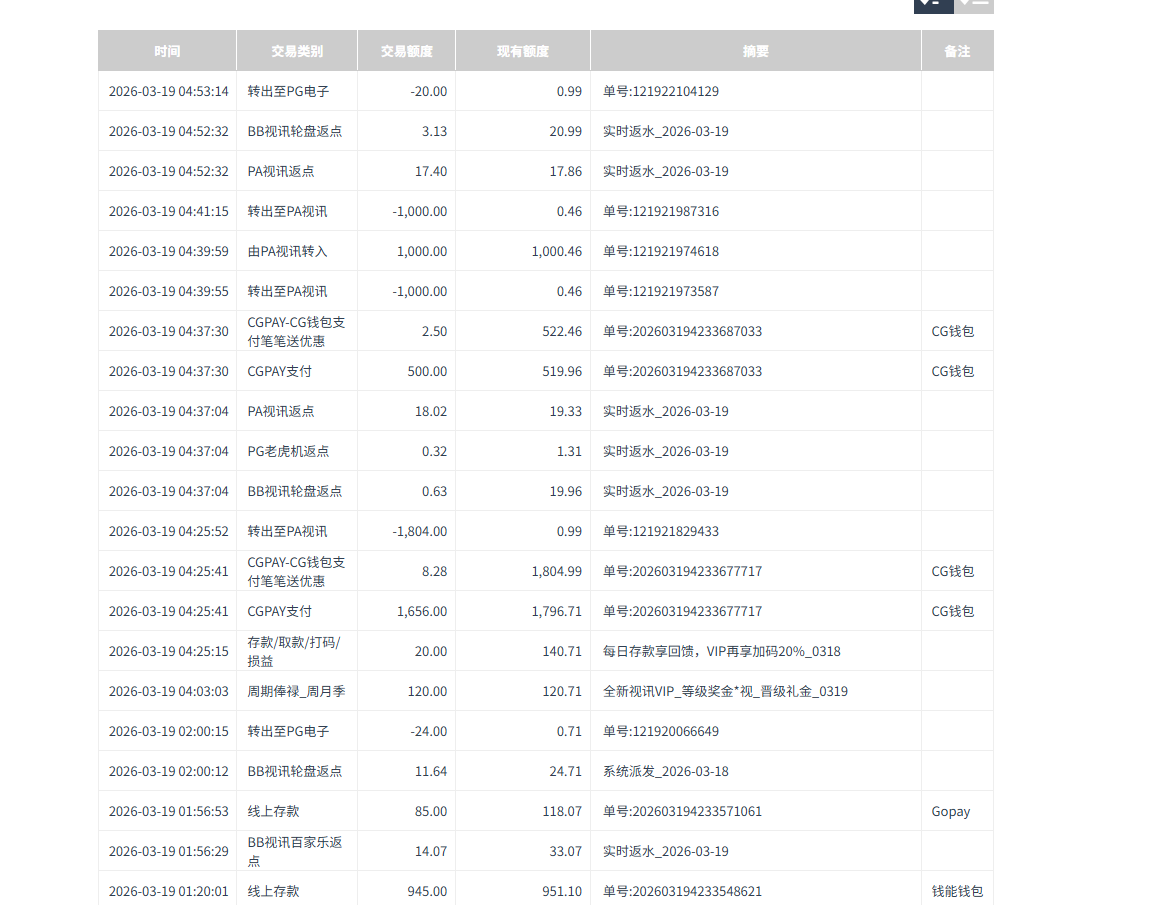Screen dimensions: 1175x905
Task: Click the CG钱包 remark for order 202603194233687033
Action: [x=954, y=331]
